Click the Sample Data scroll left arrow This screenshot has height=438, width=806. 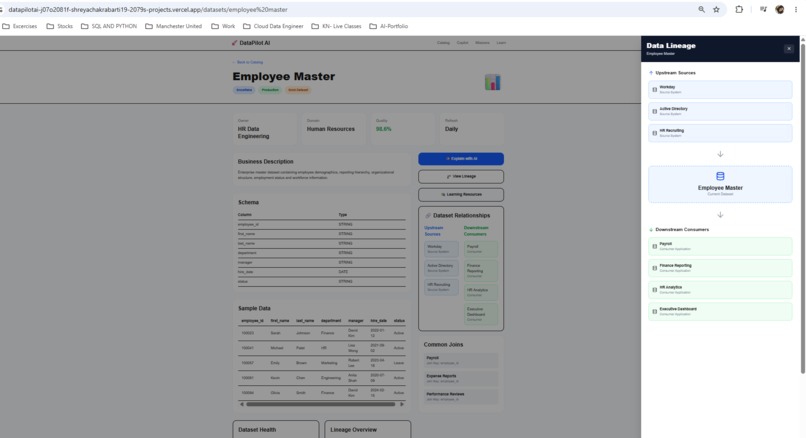click(242, 404)
